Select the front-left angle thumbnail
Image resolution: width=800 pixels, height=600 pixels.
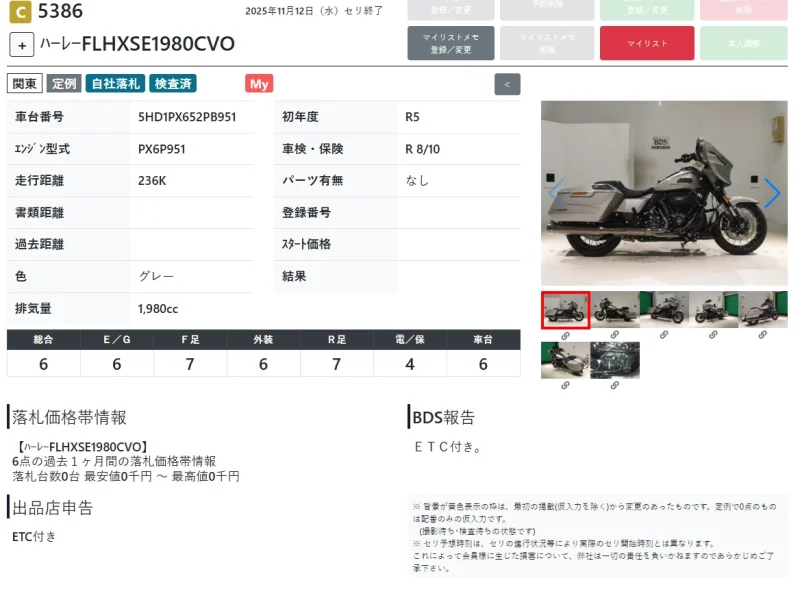714,309
